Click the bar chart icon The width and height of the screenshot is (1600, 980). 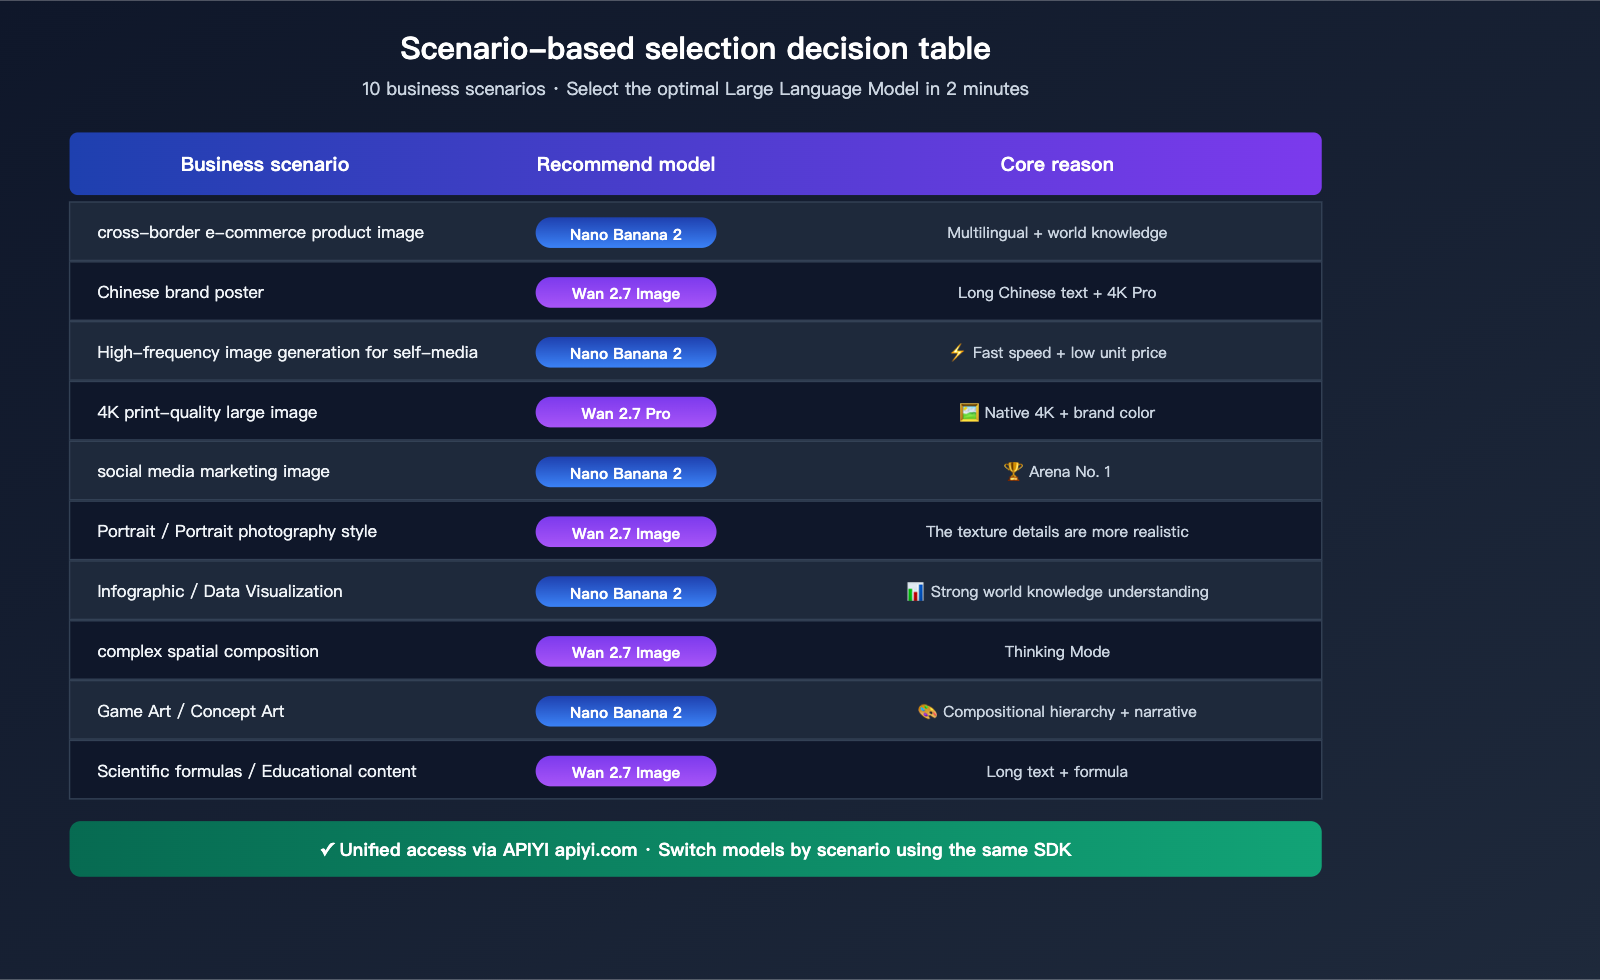pos(915,592)
